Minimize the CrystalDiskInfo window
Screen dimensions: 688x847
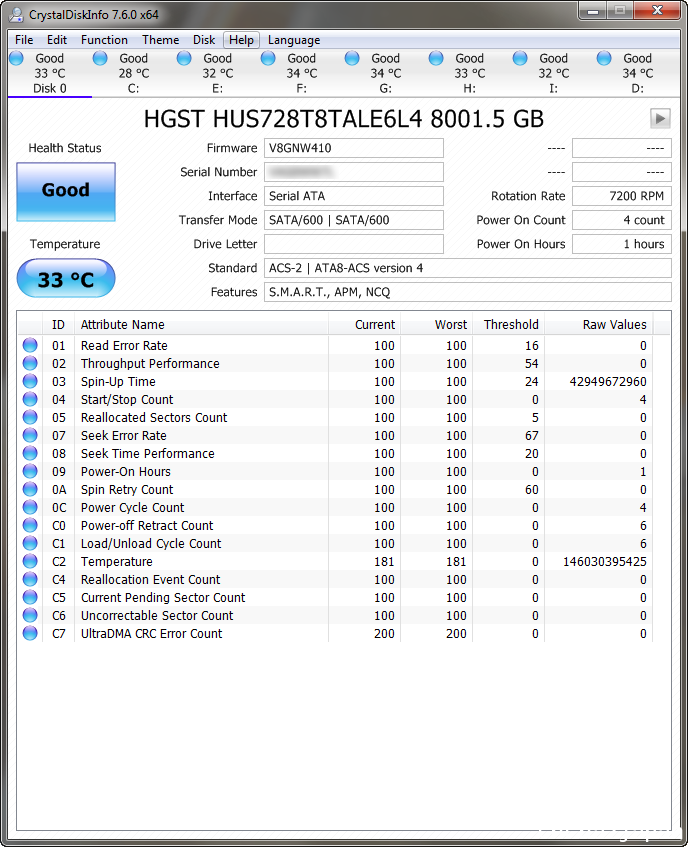[x=592, y=11]
